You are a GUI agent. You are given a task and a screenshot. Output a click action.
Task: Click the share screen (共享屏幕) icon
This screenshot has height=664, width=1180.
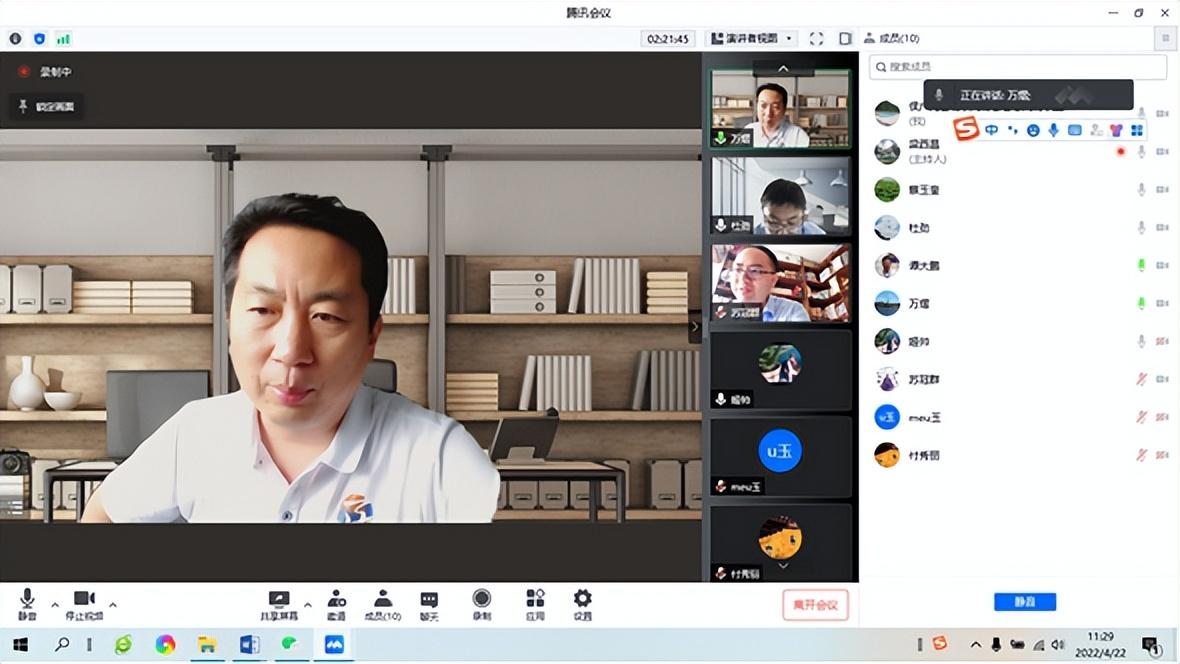click(279, 600)
